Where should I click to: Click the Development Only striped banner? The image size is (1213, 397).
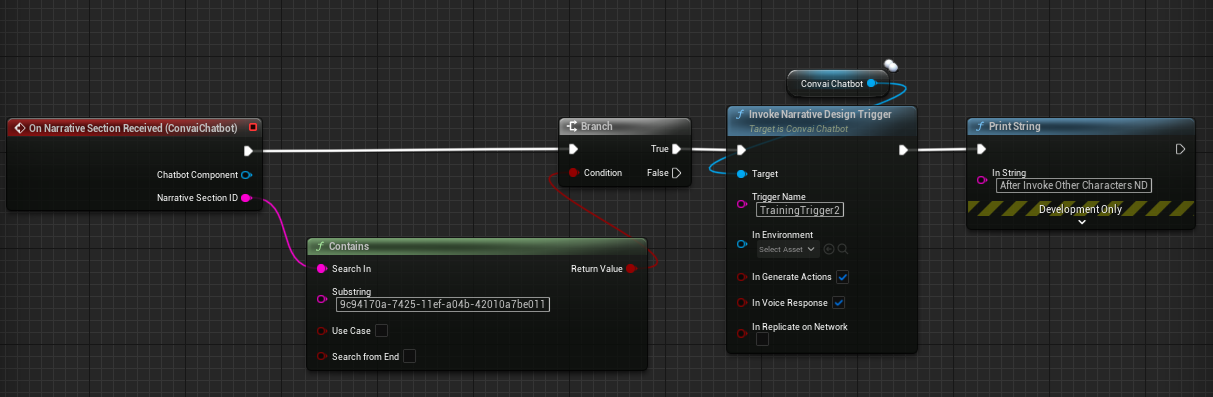point(1081,209)
